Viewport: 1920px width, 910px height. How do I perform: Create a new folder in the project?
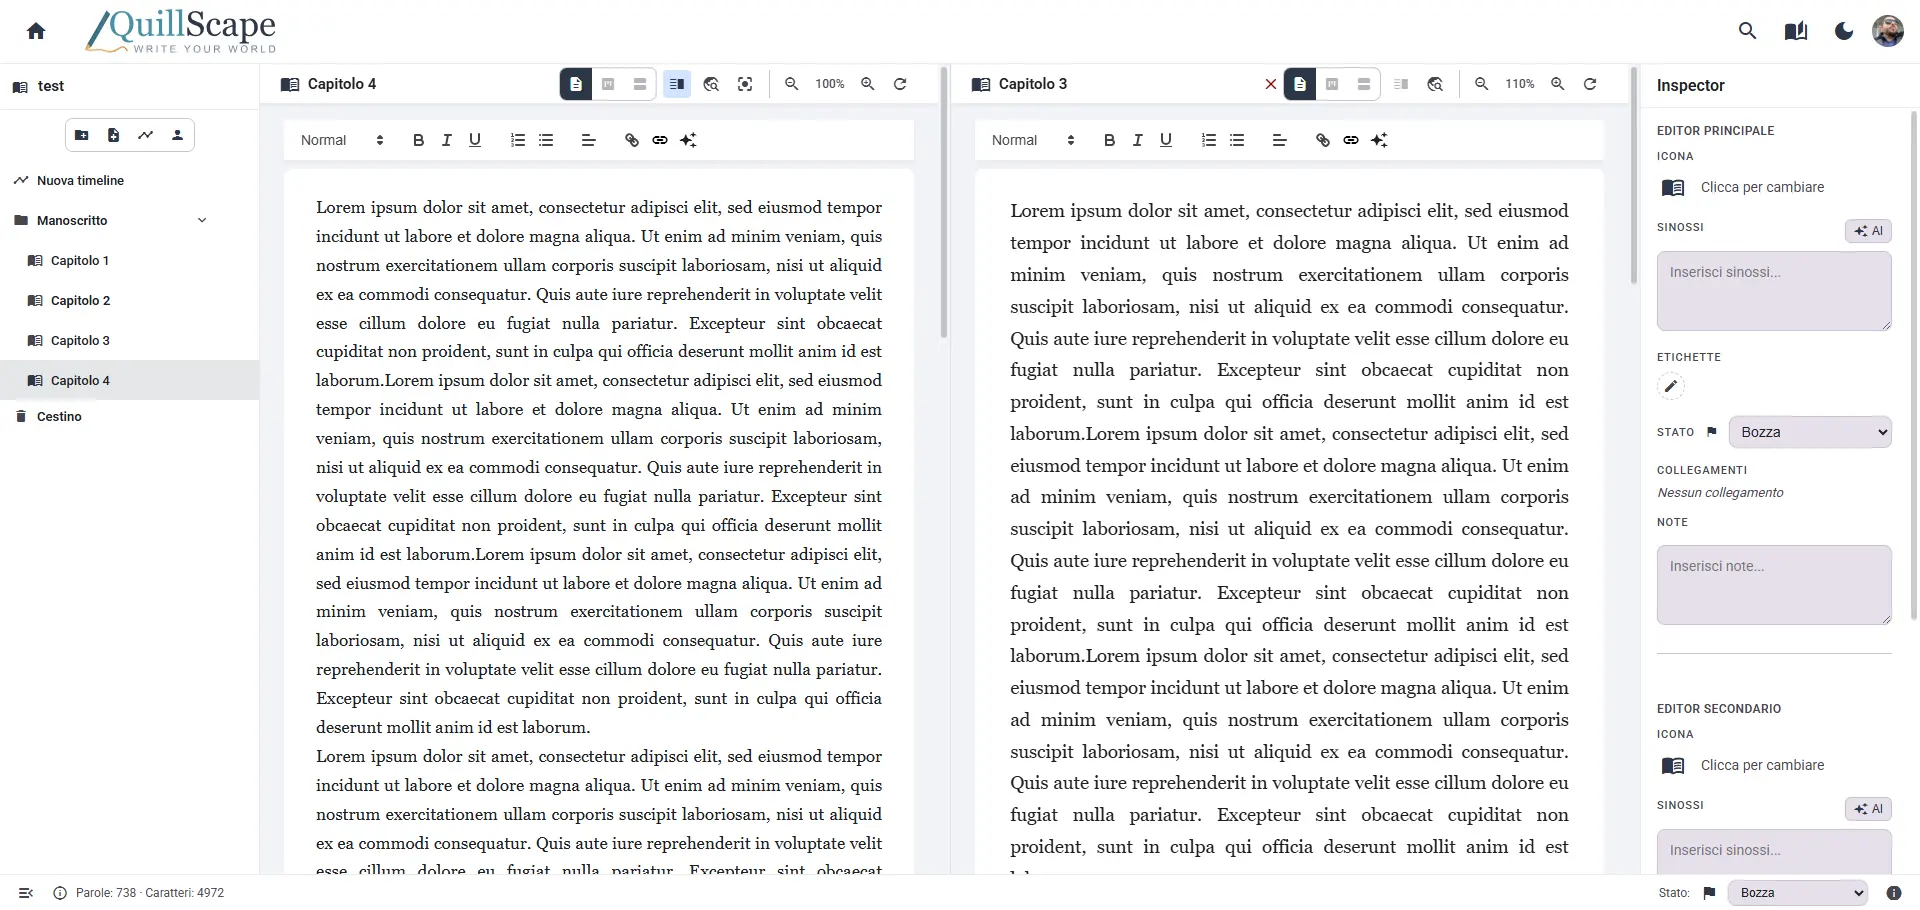pos(81,135)
